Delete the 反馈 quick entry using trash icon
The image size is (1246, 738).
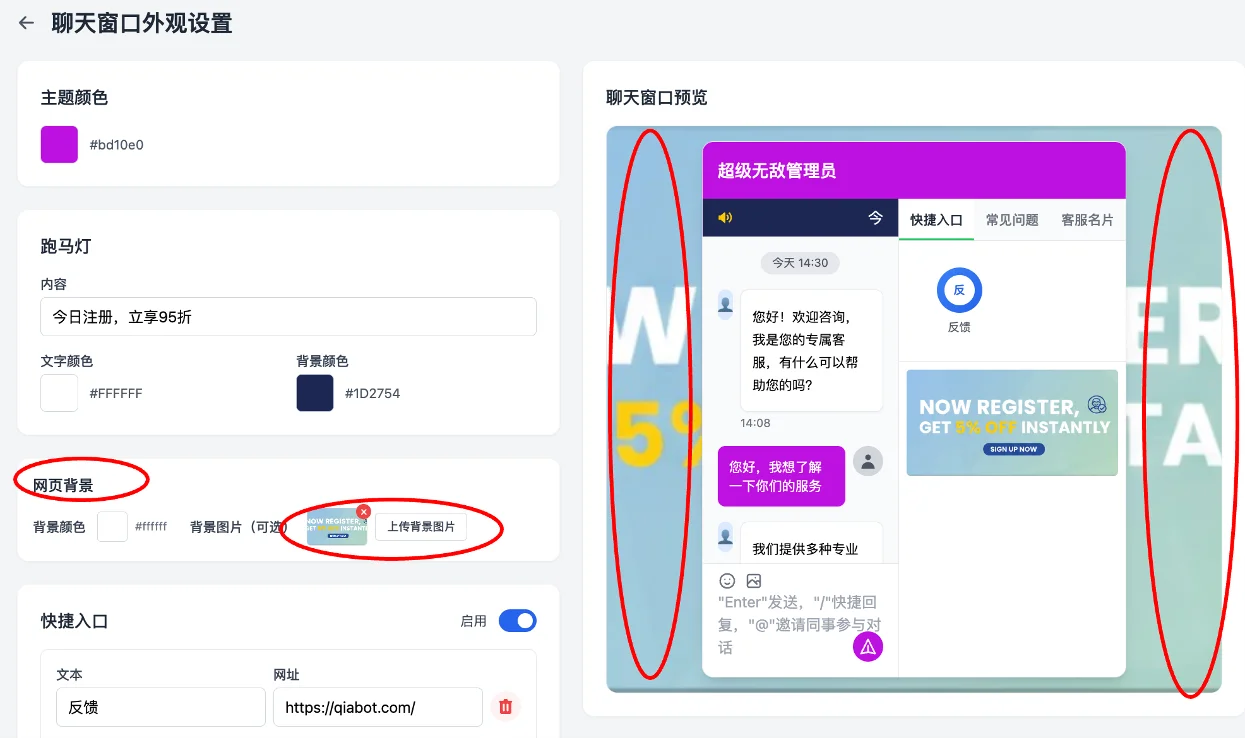coord(505,706)
